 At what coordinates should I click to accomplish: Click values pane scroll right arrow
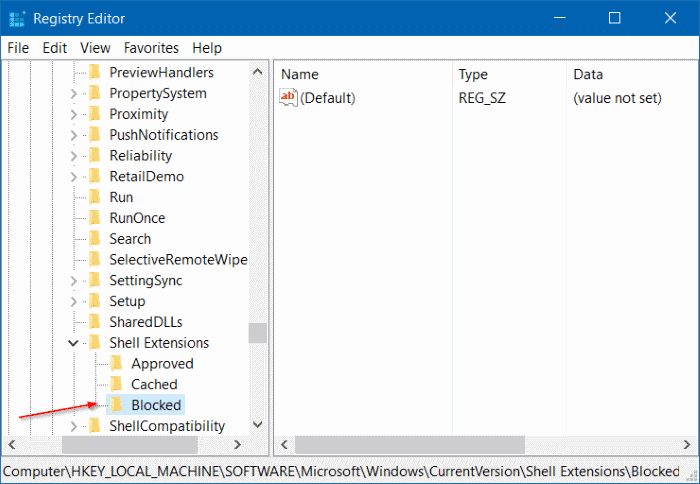pyautogui.click(x=688, y=444)
